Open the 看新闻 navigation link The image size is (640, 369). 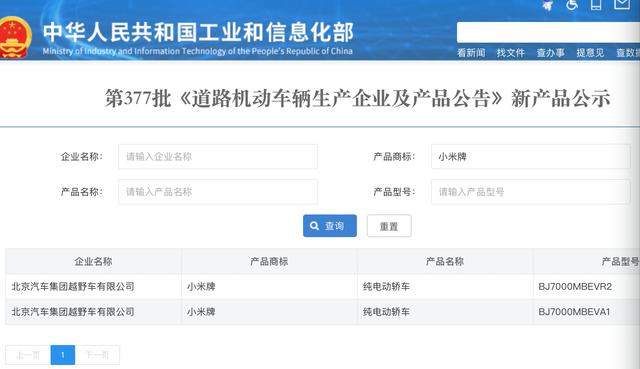coord(471,53)
